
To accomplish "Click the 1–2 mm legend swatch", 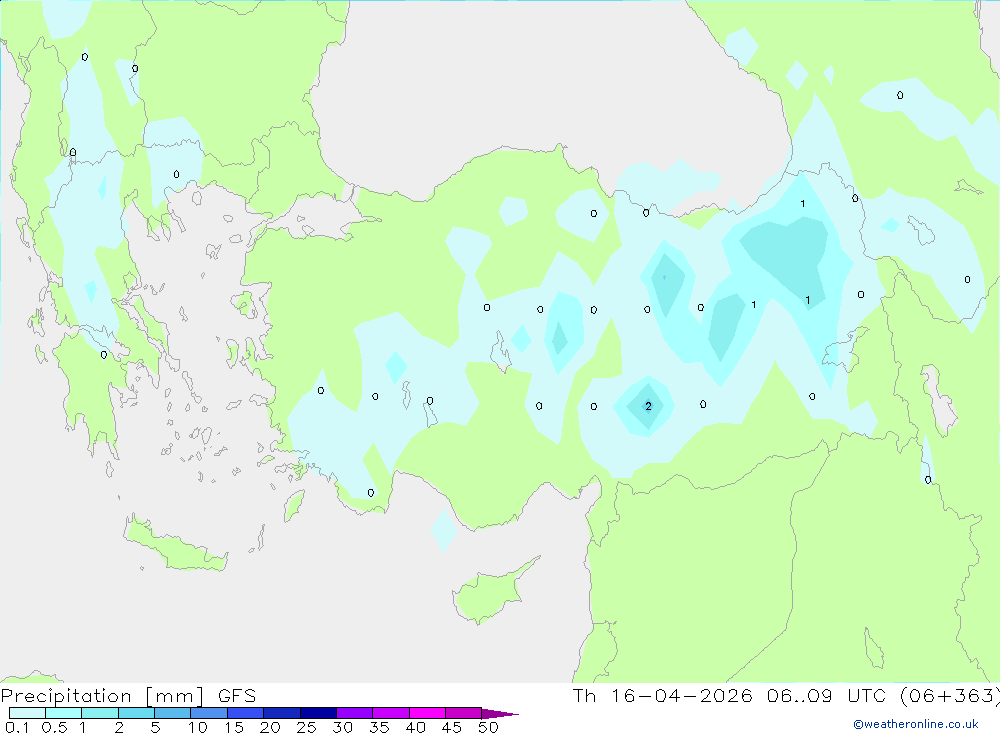I will [99, 713].
